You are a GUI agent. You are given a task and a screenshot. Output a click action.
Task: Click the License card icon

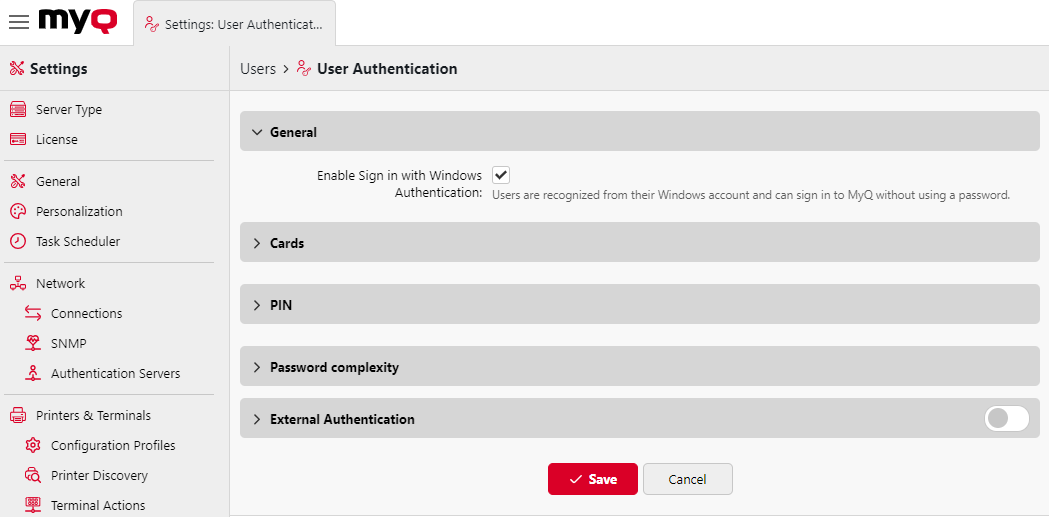[17, 140]
